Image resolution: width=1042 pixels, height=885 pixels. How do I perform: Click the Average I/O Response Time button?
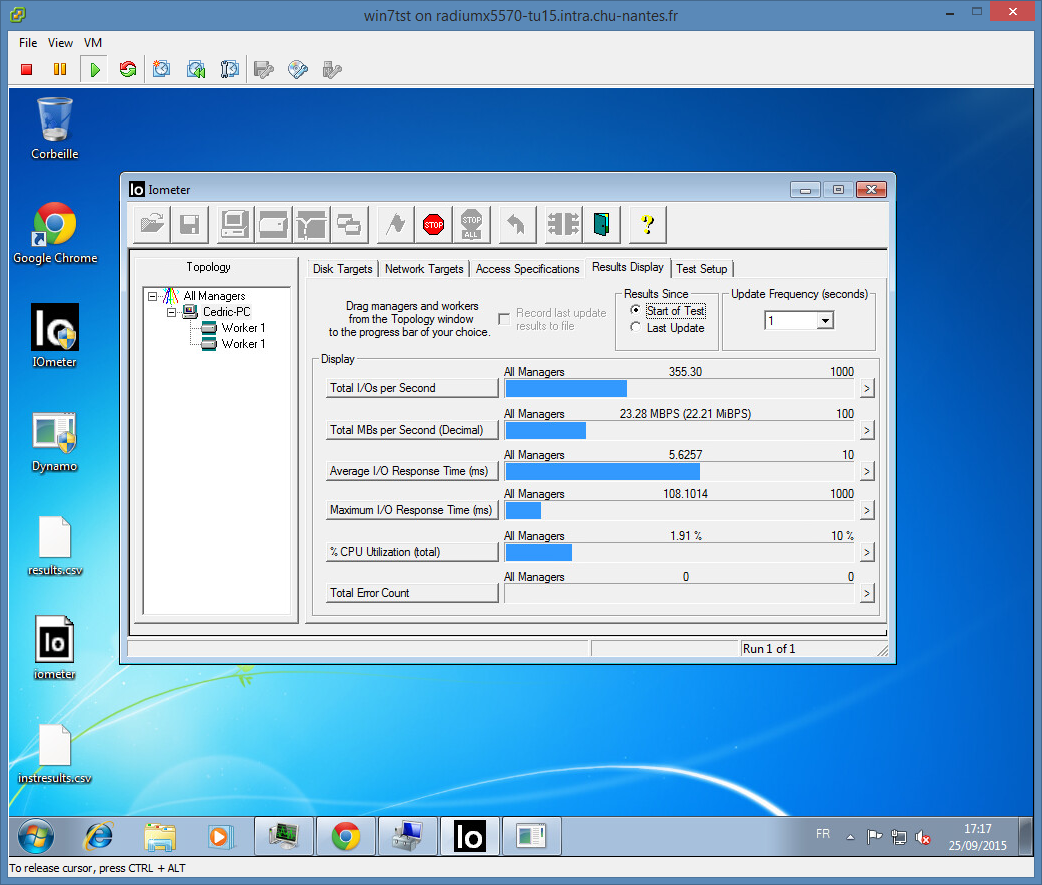pos(411,471)
